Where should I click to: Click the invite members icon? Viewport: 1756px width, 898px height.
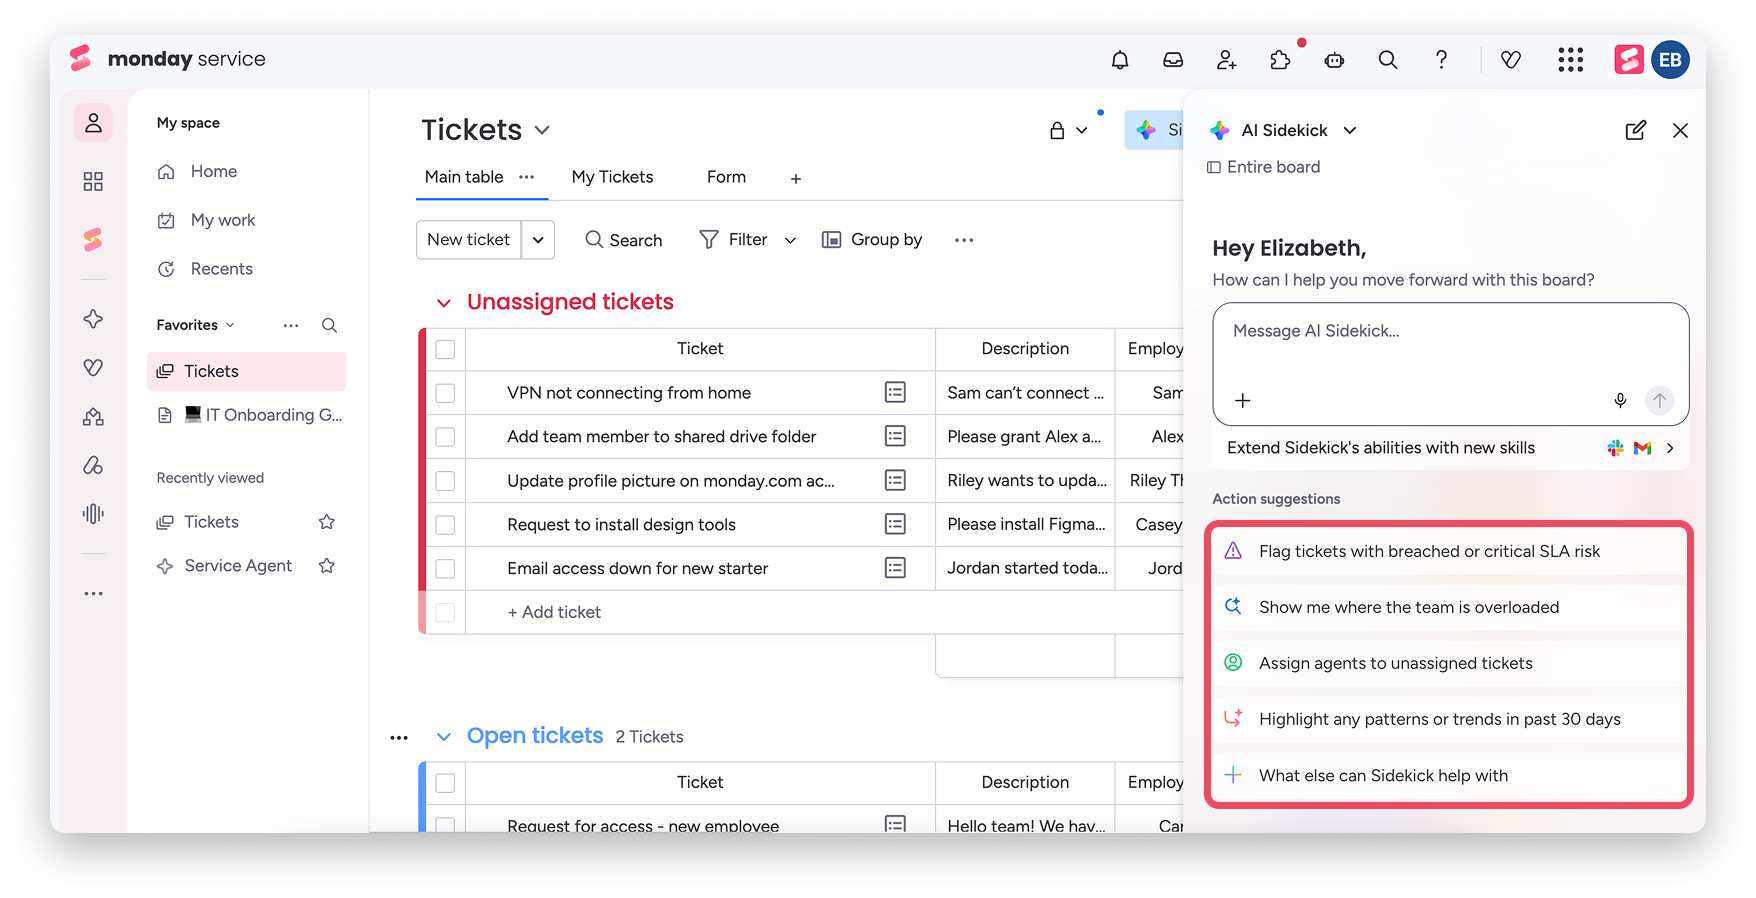click(1227, 60)
